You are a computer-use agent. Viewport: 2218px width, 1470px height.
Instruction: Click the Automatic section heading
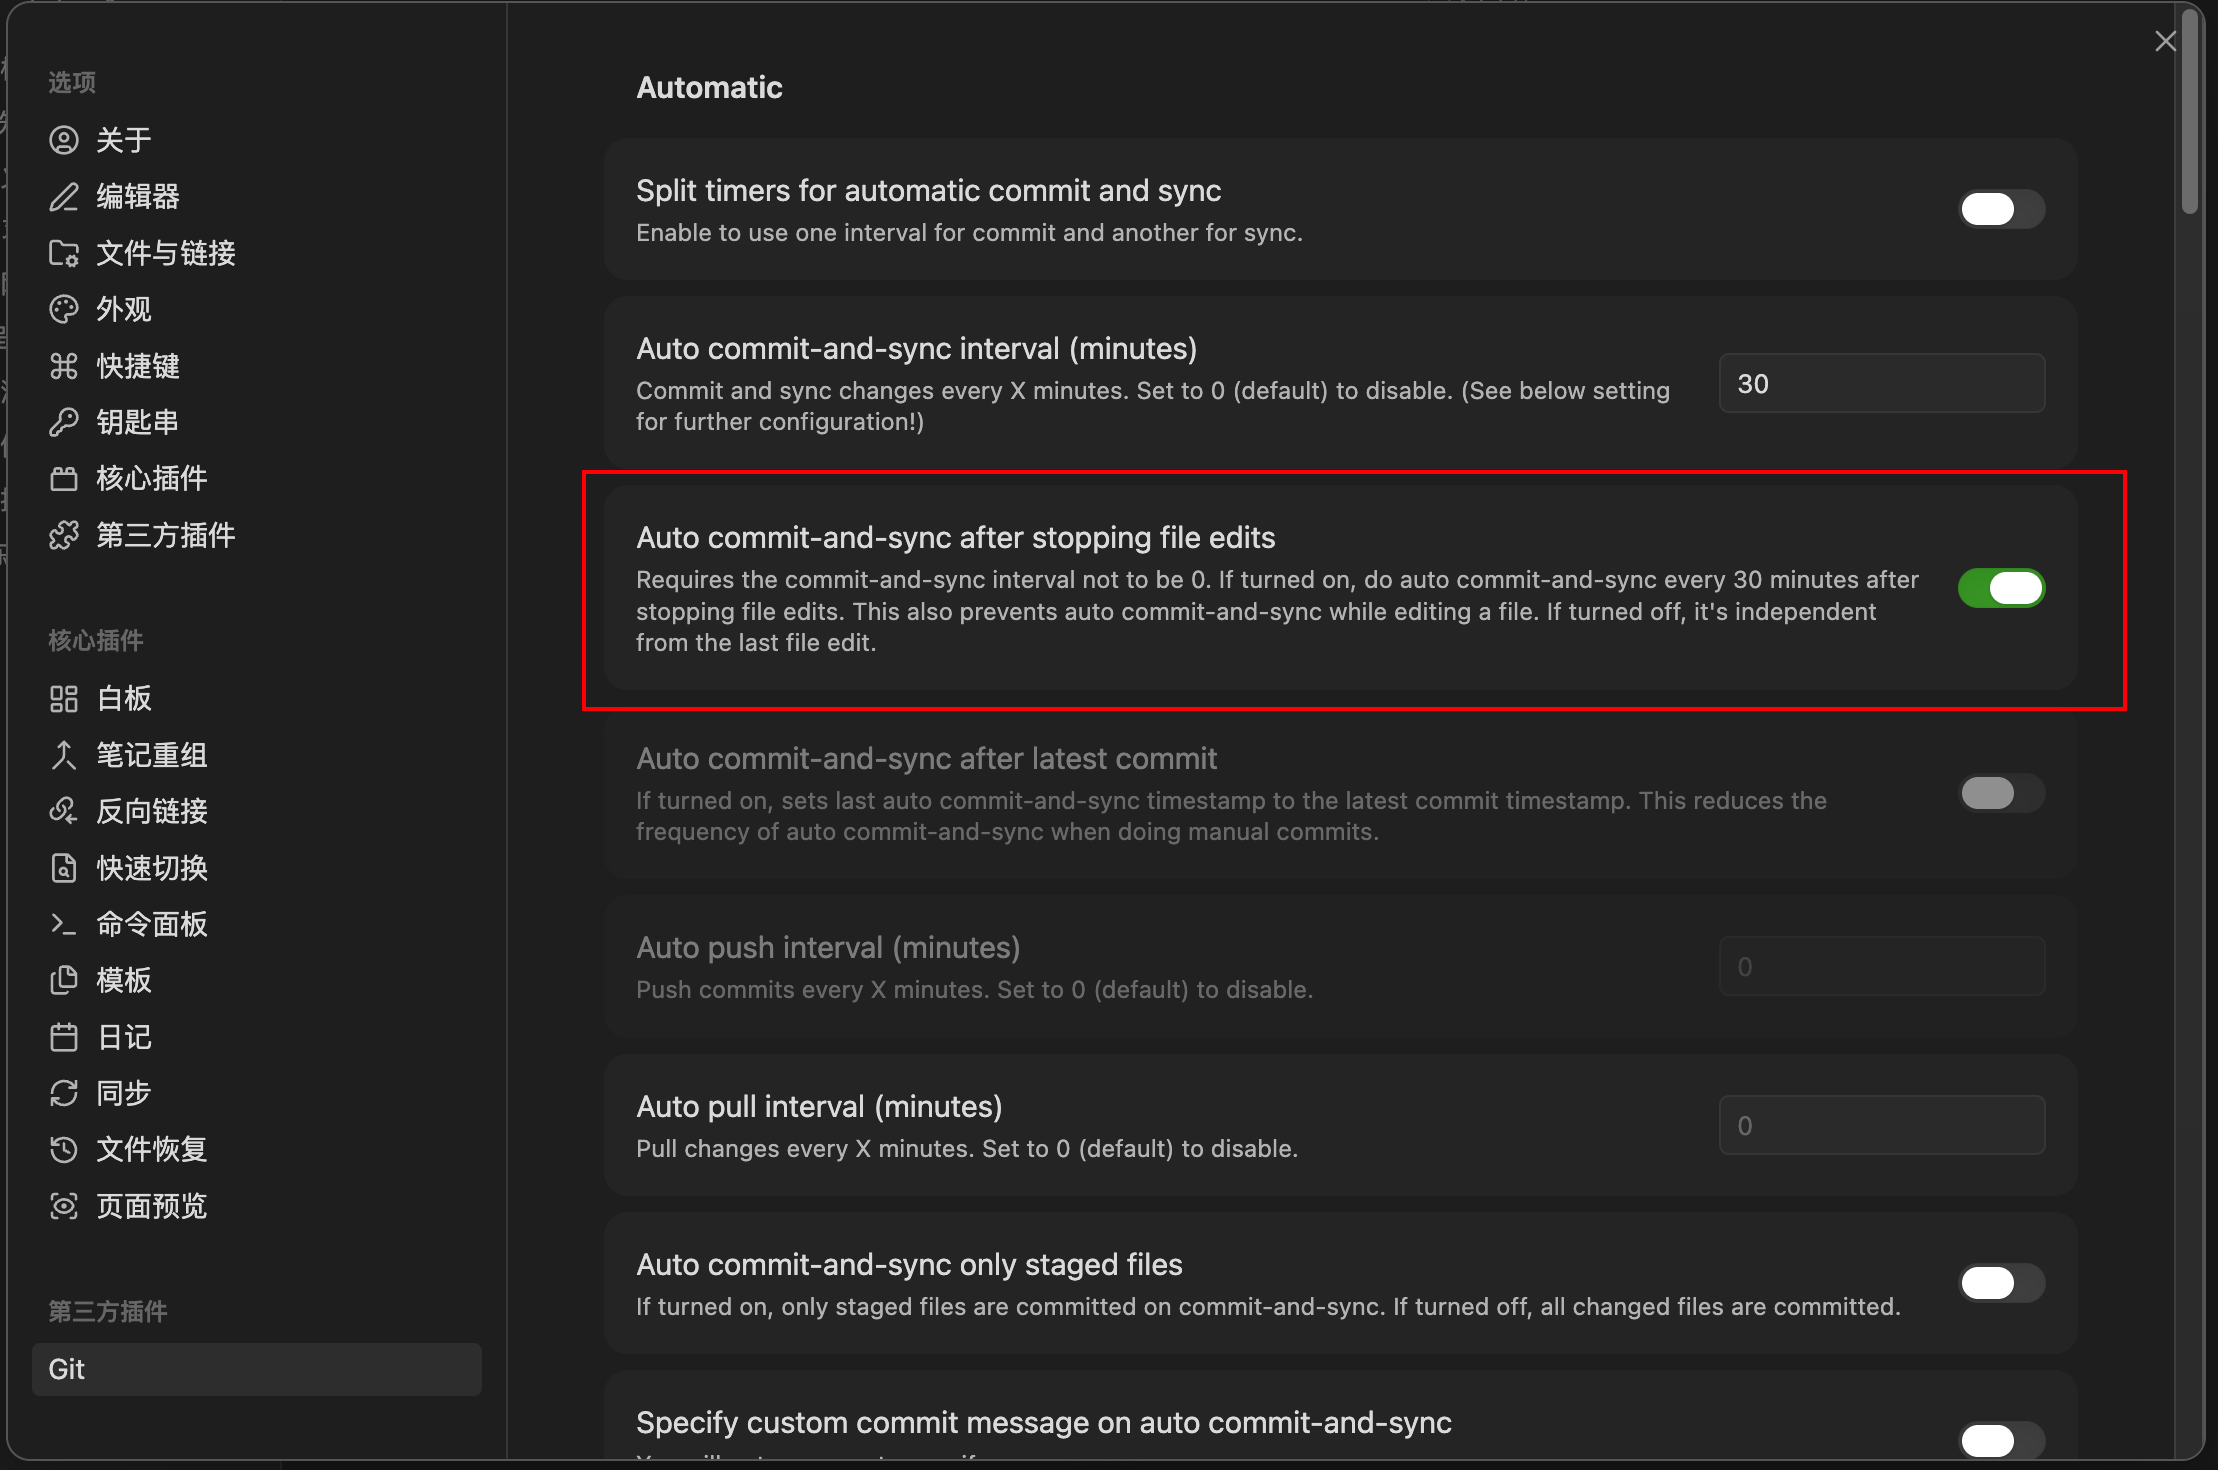tap(709, 87)
